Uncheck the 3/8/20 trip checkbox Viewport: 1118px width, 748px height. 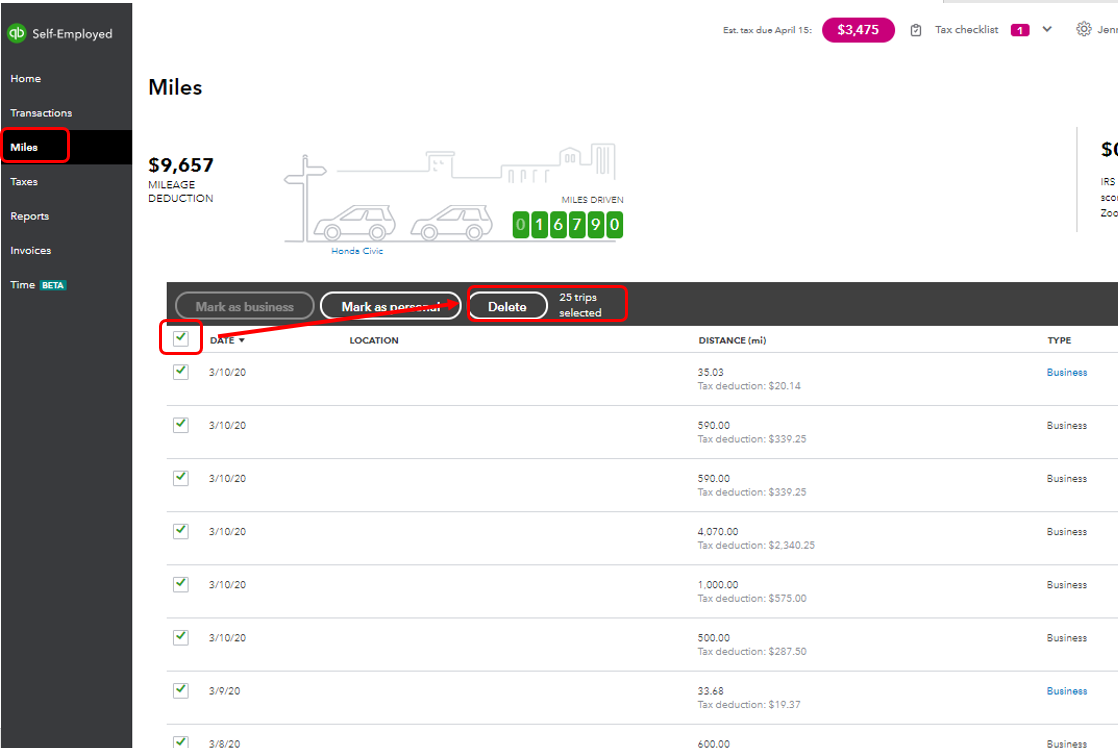(181, 742)
